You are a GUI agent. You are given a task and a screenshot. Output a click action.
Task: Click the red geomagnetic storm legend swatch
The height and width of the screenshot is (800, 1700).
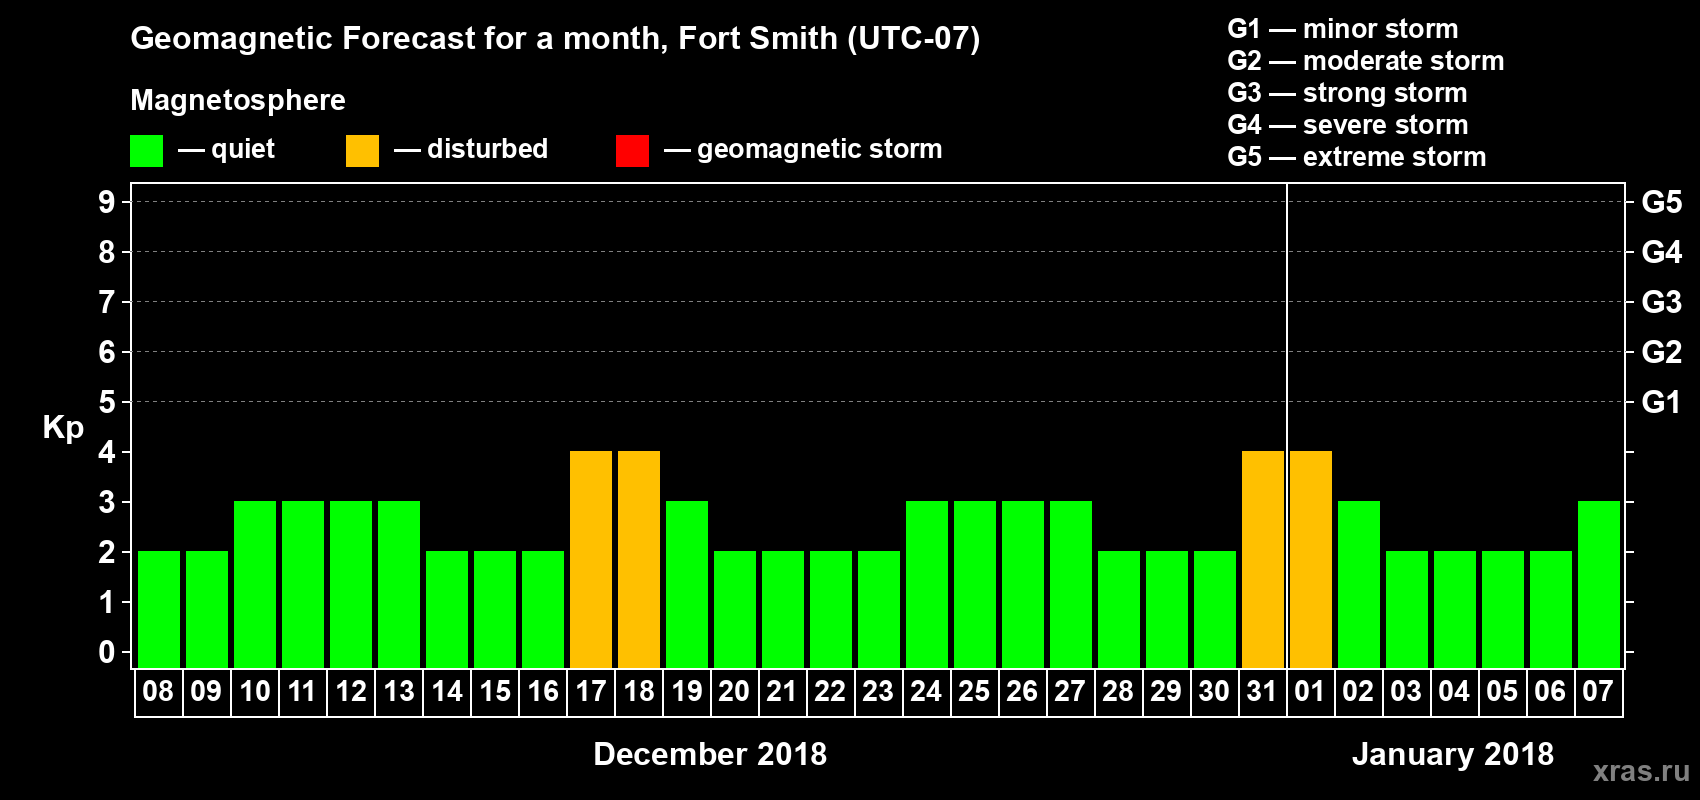click(x=632, y=151)
